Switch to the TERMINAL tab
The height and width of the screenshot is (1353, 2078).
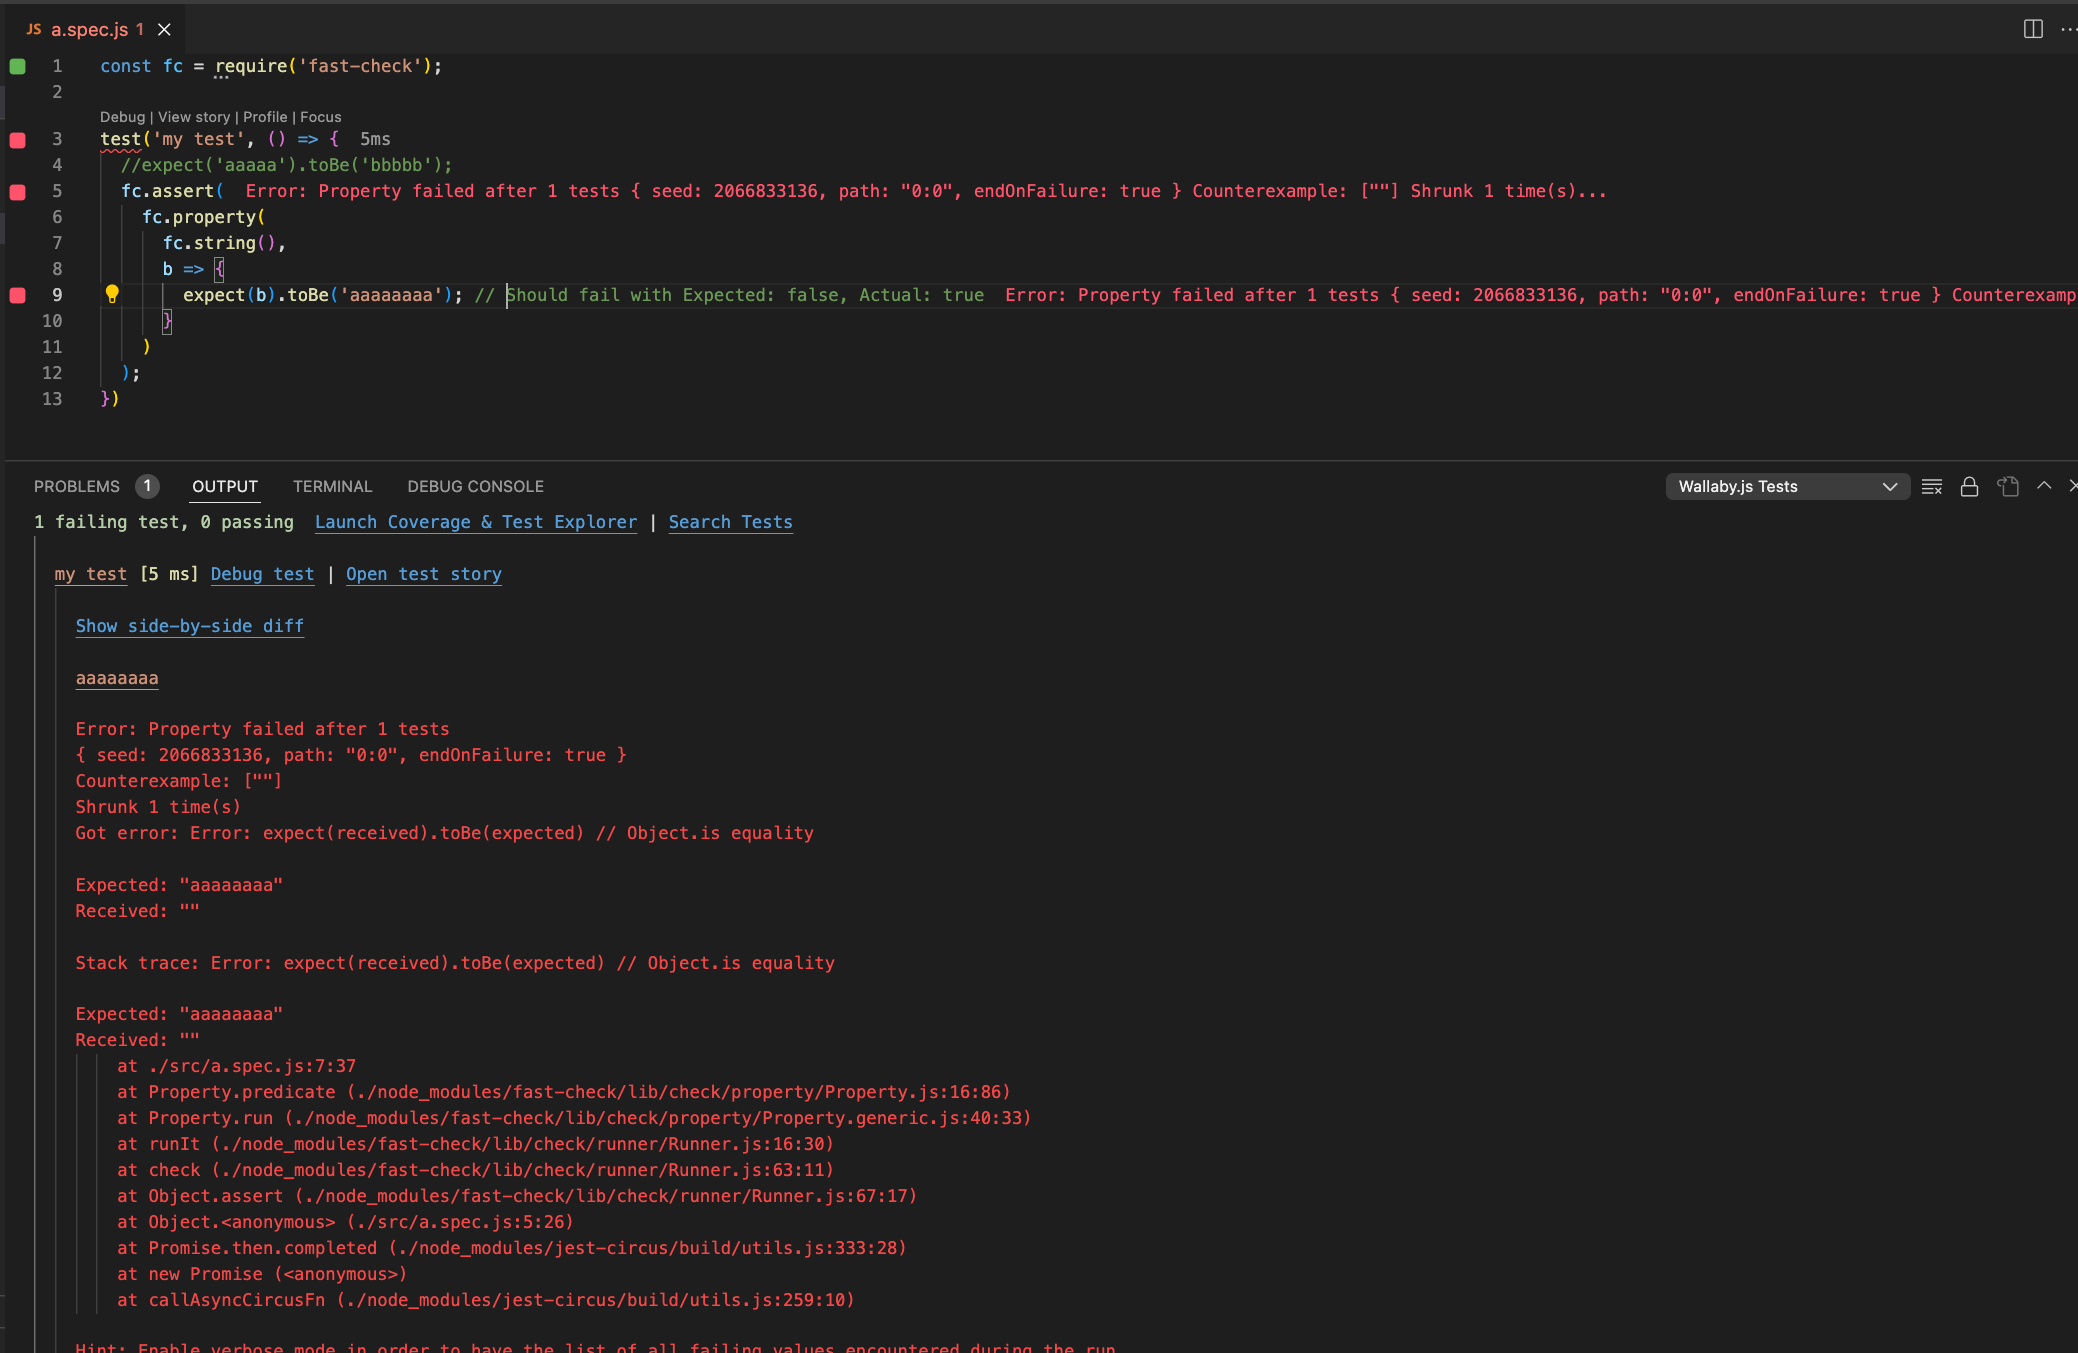[x=332, y=486]
